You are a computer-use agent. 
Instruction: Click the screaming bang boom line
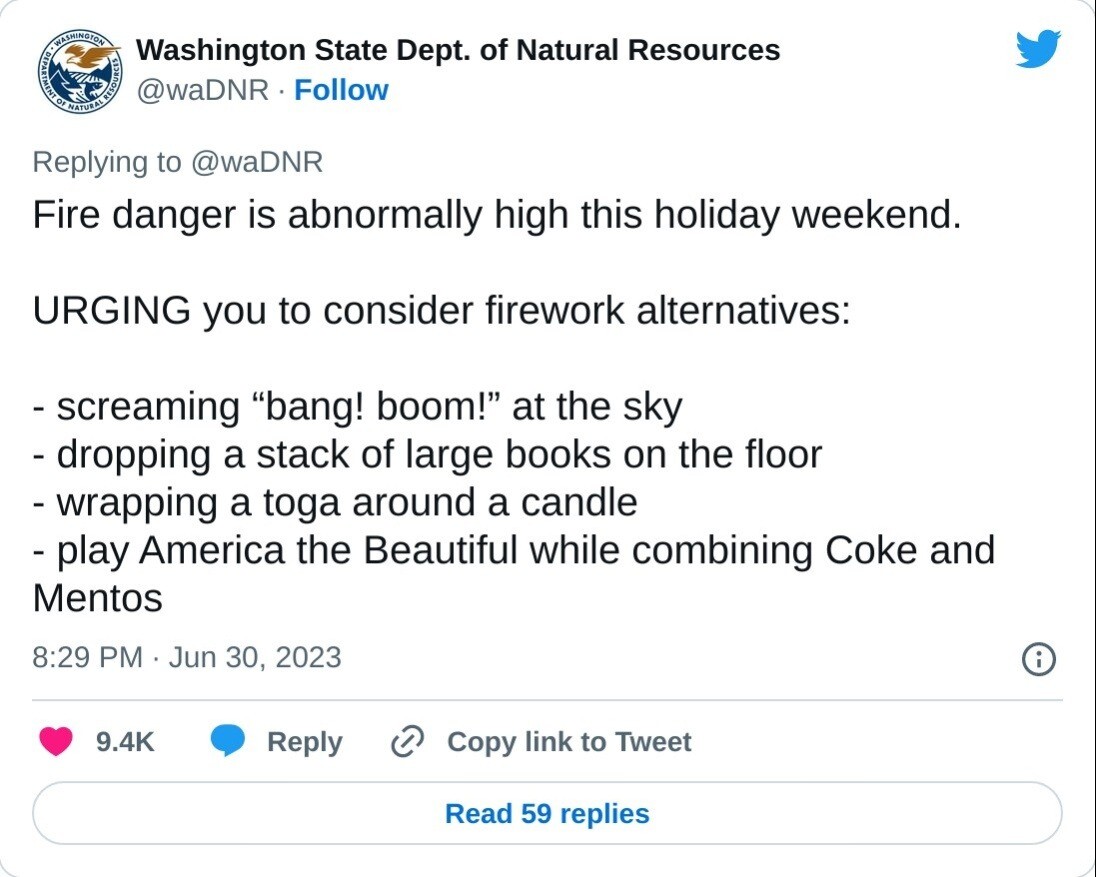coord(357,407)
